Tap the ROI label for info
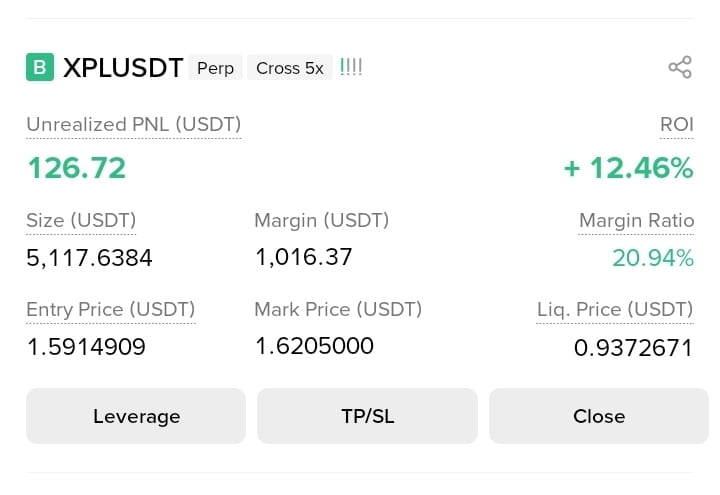This screenshot has width=720, height=495. coord(677,124)
